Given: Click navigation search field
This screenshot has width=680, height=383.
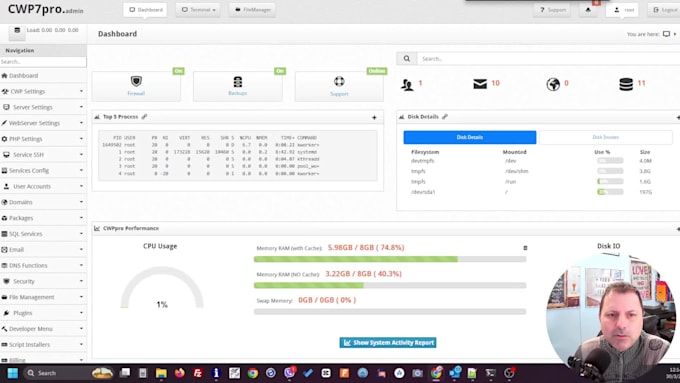Looking at the screenshot, I should click(x=43, y=62).
